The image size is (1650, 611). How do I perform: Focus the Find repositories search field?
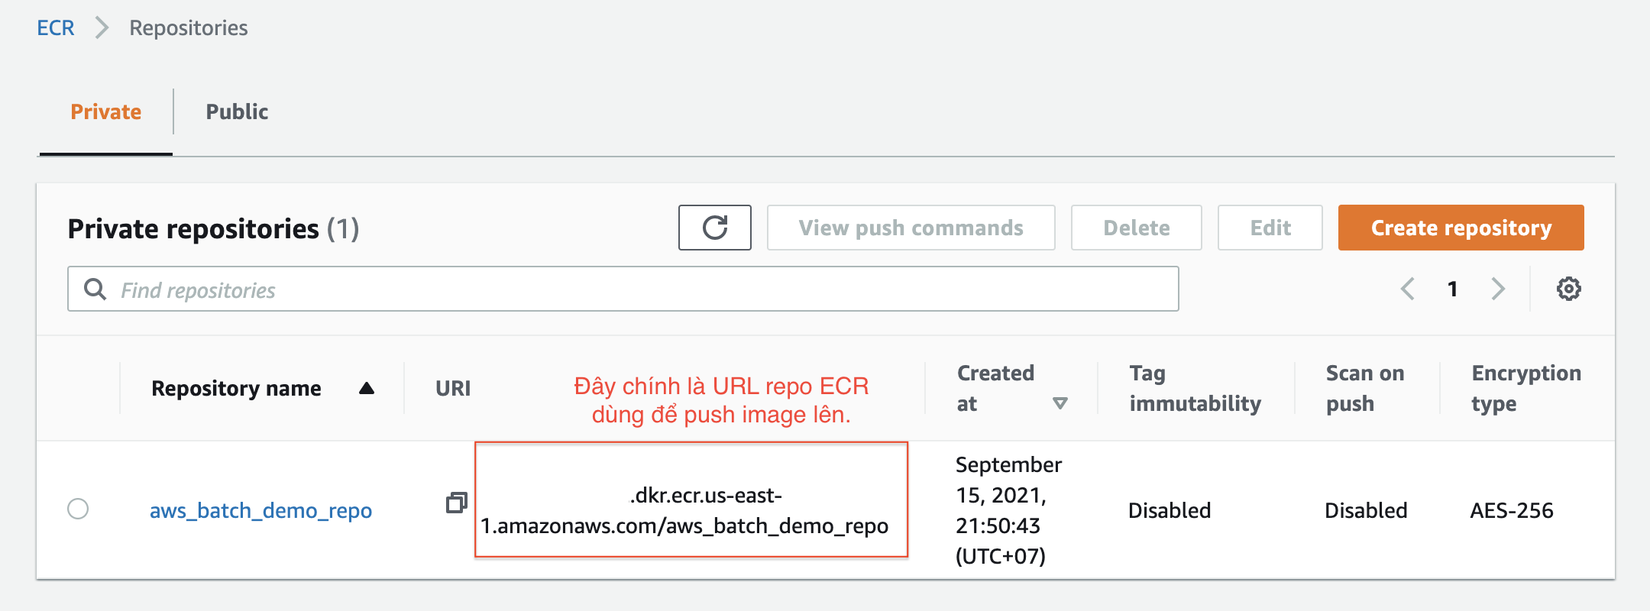click(x=640, y=290)
